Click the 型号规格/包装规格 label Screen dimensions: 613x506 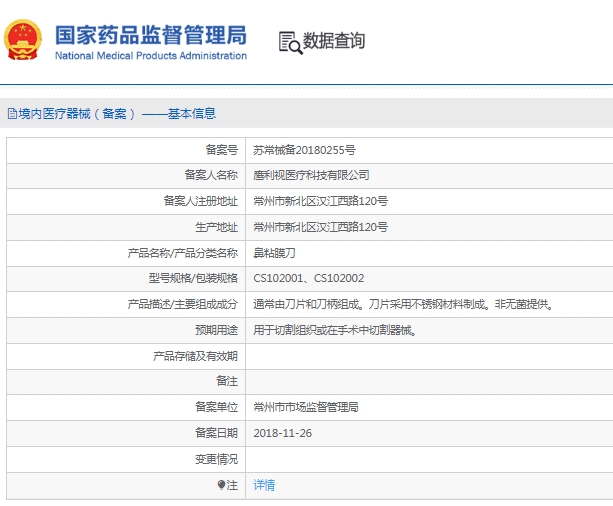(193, 278)
